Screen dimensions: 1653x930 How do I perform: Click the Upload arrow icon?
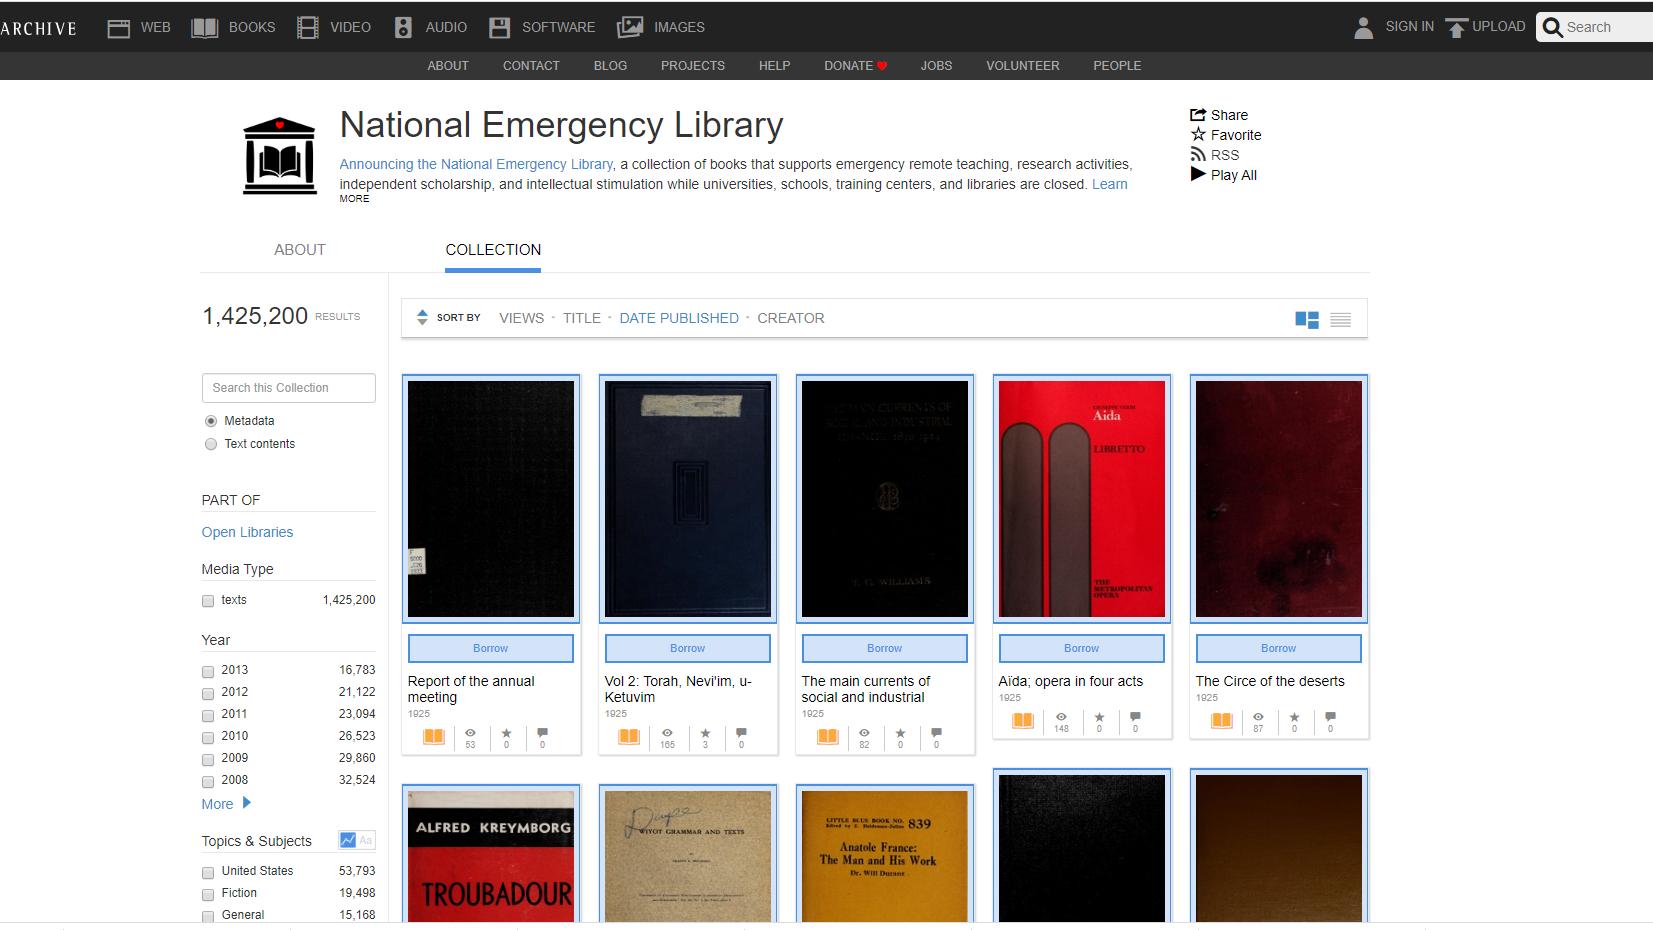(x=1457, y=27)
